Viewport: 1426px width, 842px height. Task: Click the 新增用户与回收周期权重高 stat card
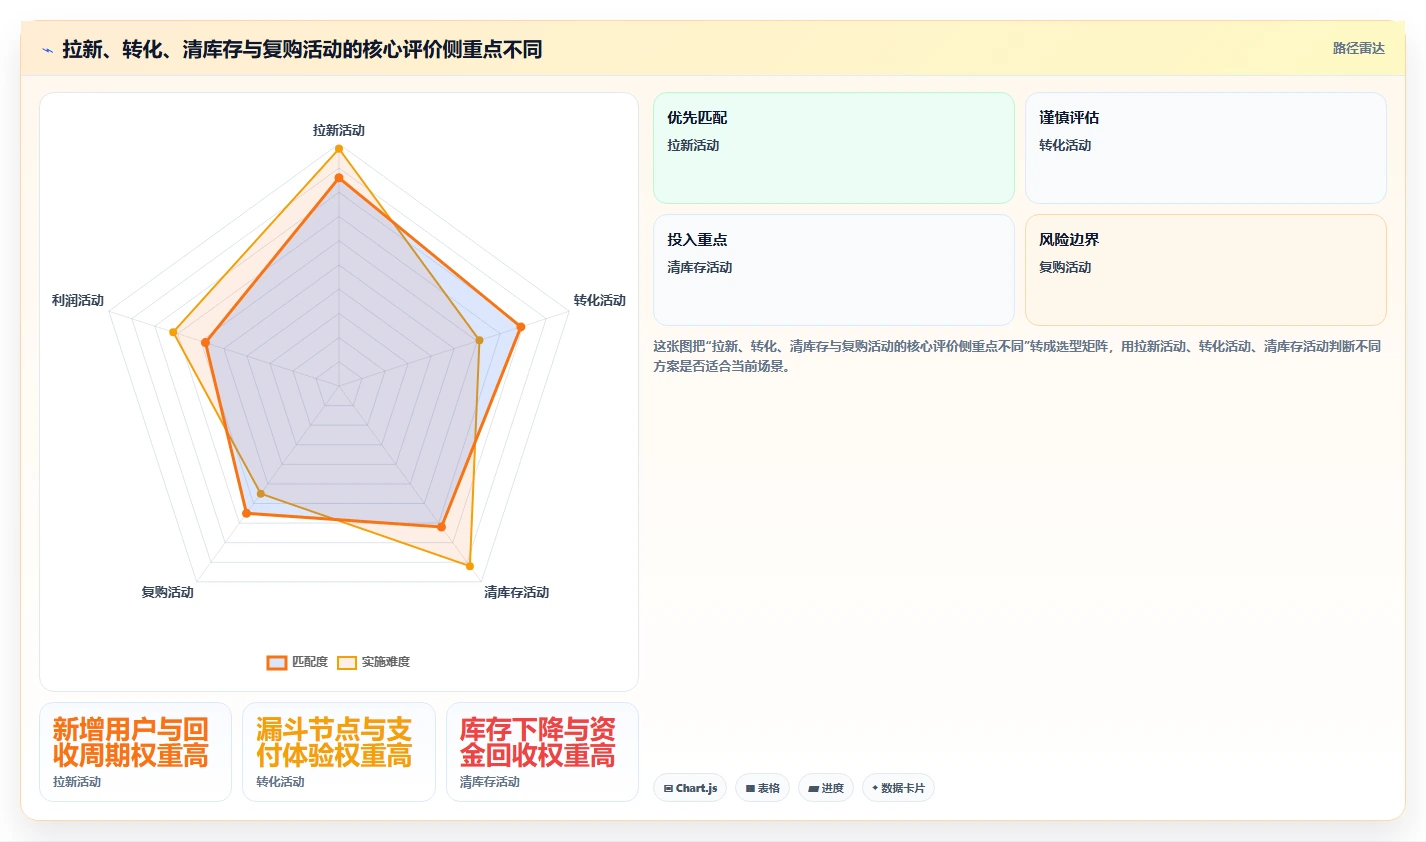click(135, 752)
